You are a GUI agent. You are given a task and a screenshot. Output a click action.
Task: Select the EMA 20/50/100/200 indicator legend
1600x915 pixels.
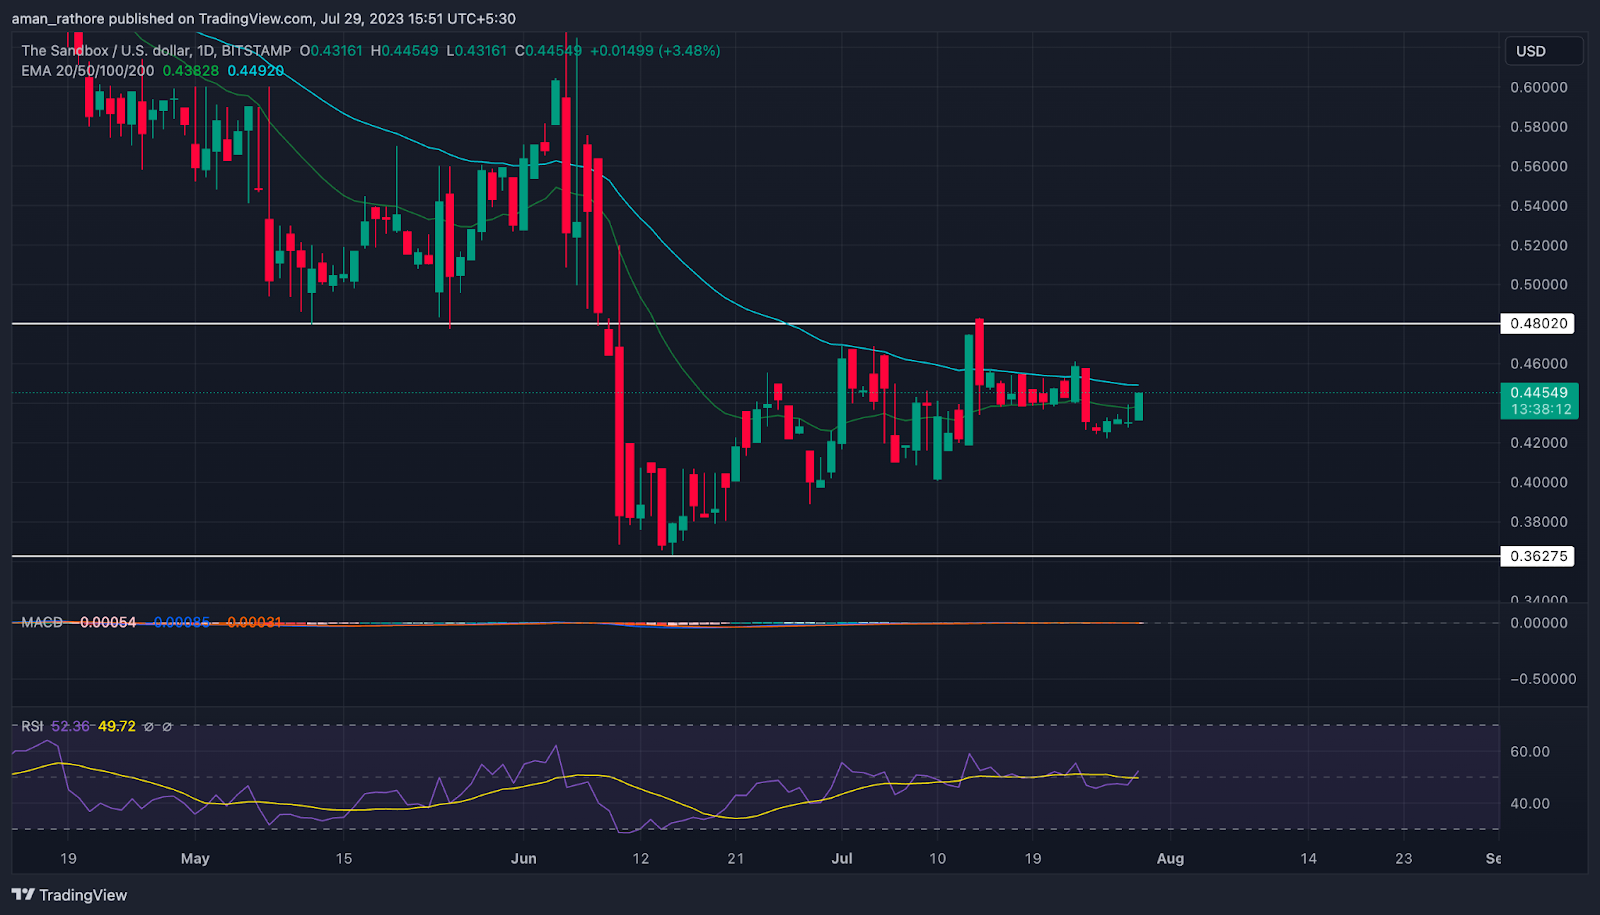[88, 71]
